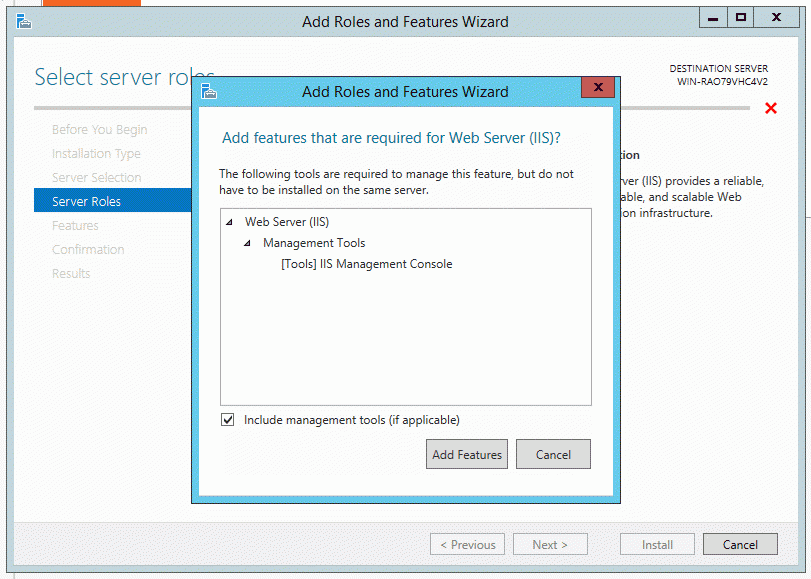Maximize the main wizard window
This screenshot has width=811, height=579.
[741, 18]
